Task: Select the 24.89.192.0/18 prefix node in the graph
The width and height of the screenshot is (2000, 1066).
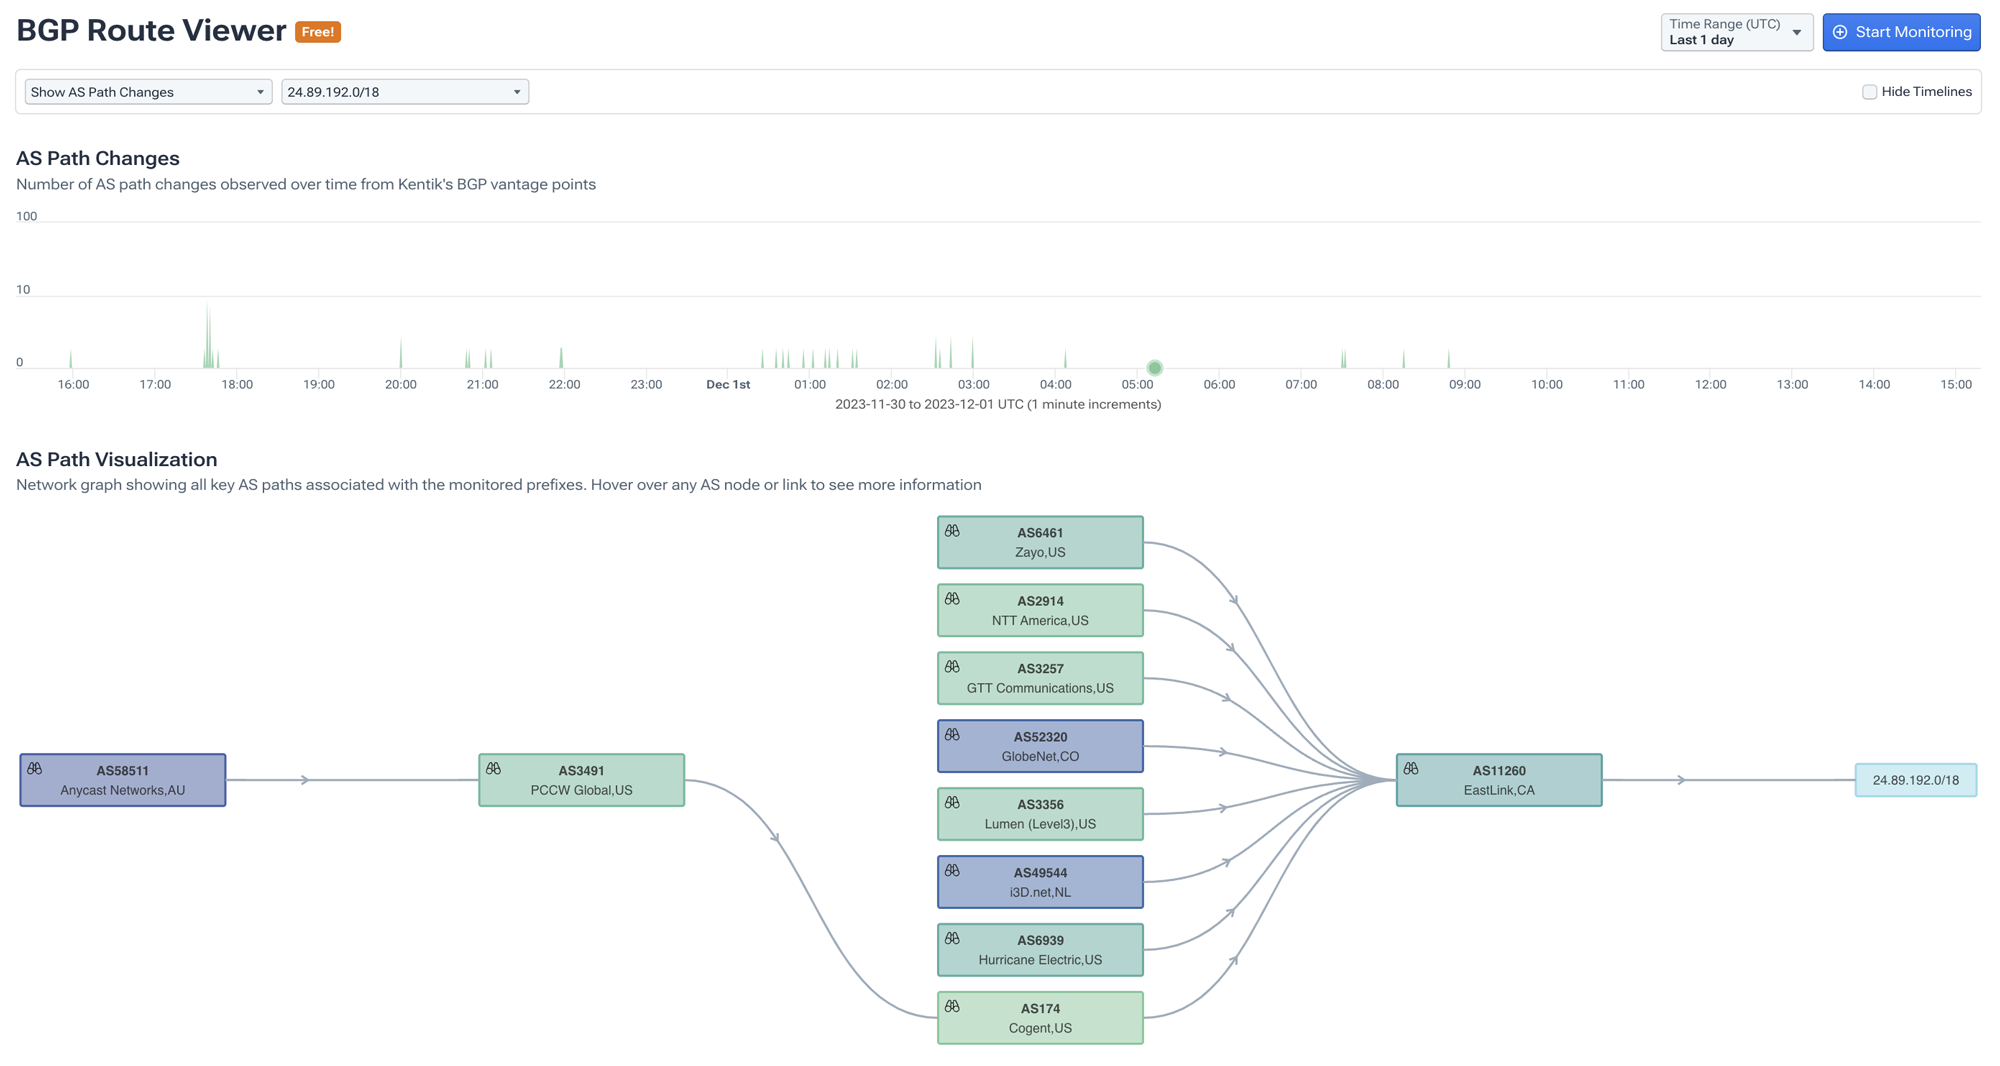Action: 1916,780
